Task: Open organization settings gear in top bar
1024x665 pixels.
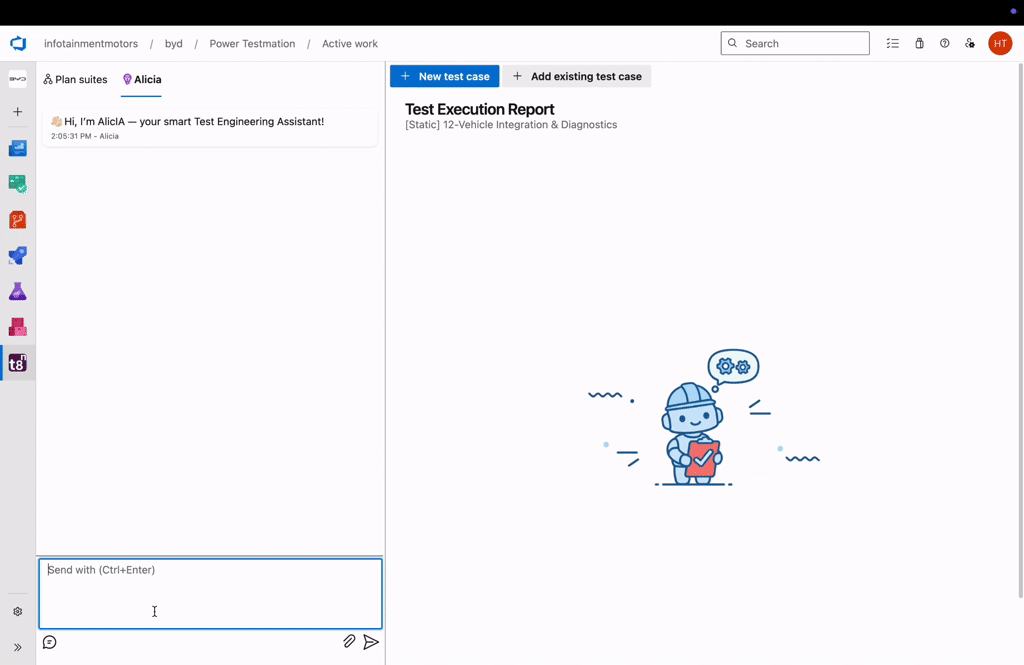Action: pos(970,43)
